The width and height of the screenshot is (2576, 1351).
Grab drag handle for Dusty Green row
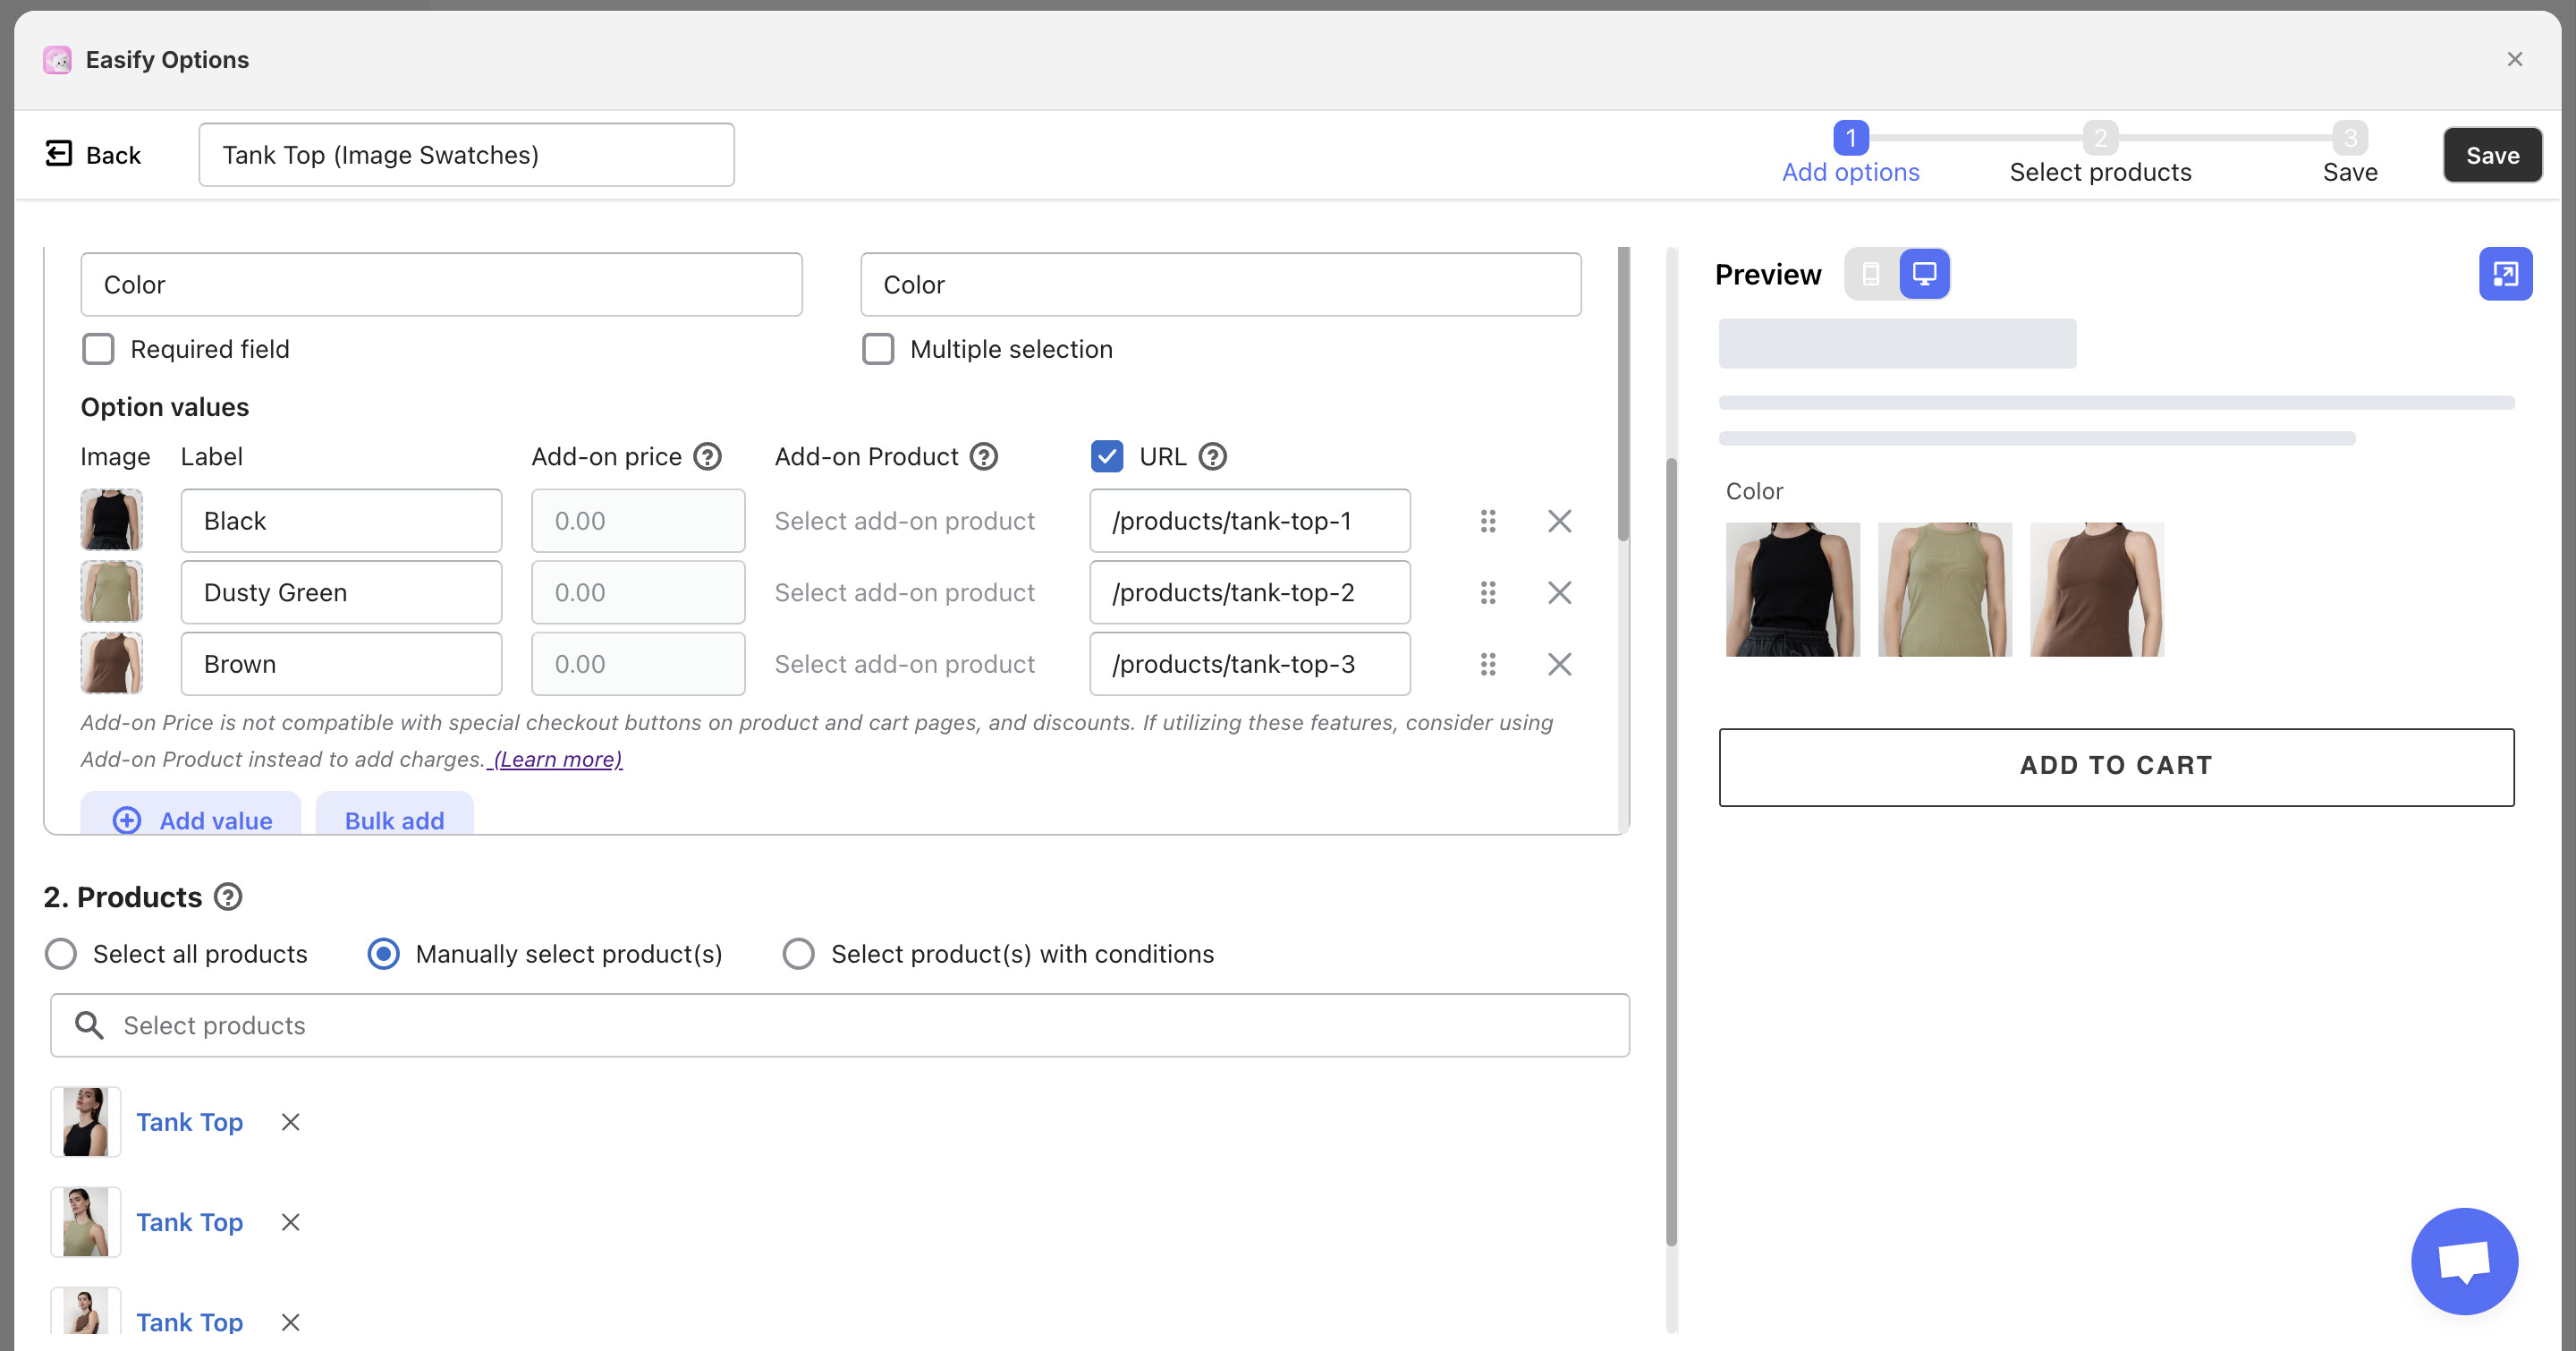[x=1488, y=593]
